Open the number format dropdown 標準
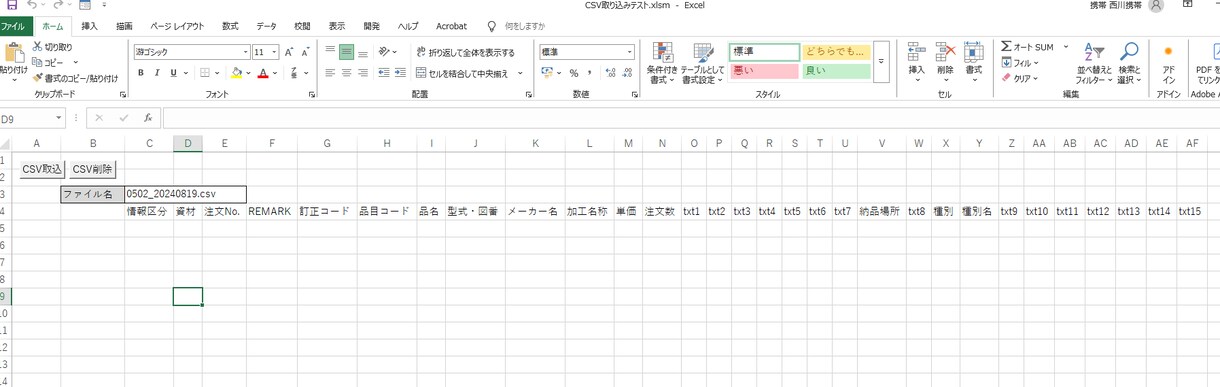This screenshot has width=1220, height=387. [630, 52]
